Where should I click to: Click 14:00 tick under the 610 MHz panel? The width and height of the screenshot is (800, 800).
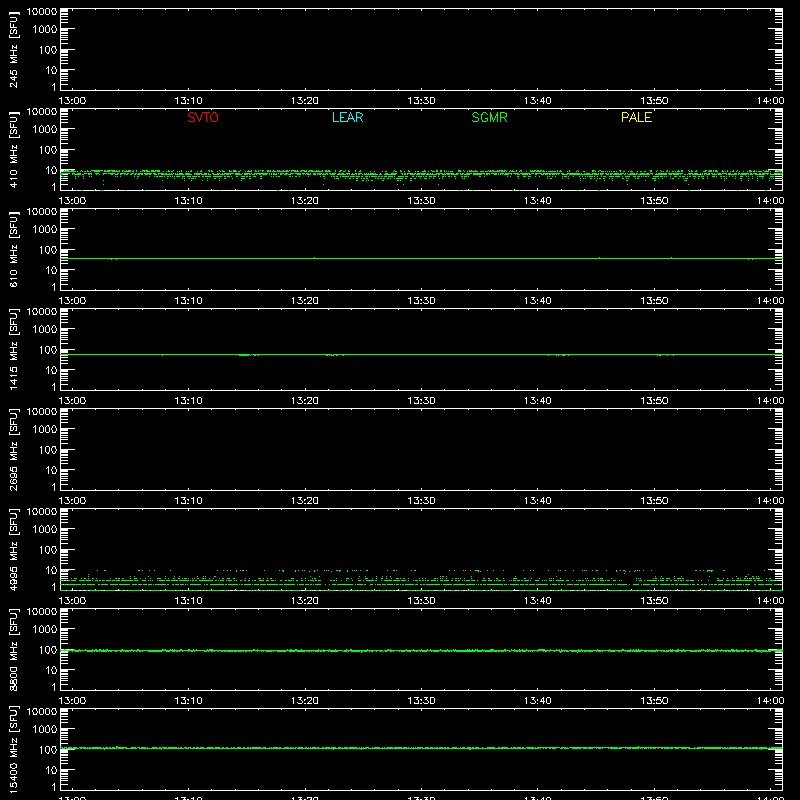(770, 301)
